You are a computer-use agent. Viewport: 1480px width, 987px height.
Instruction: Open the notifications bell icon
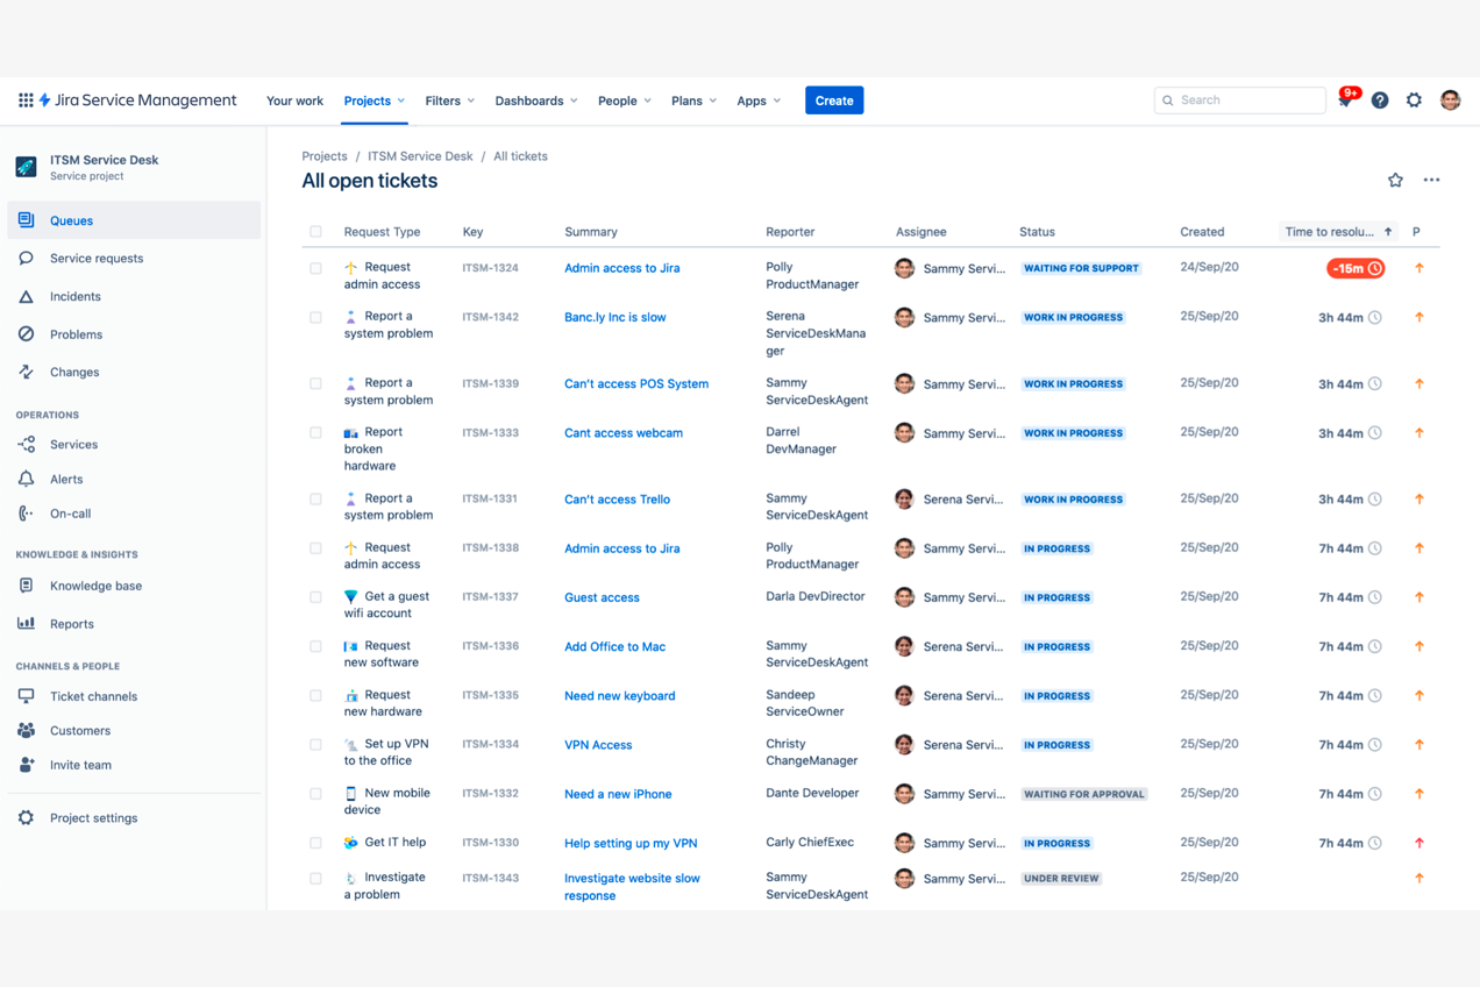pyautogui.click(x=1345, y=100)
